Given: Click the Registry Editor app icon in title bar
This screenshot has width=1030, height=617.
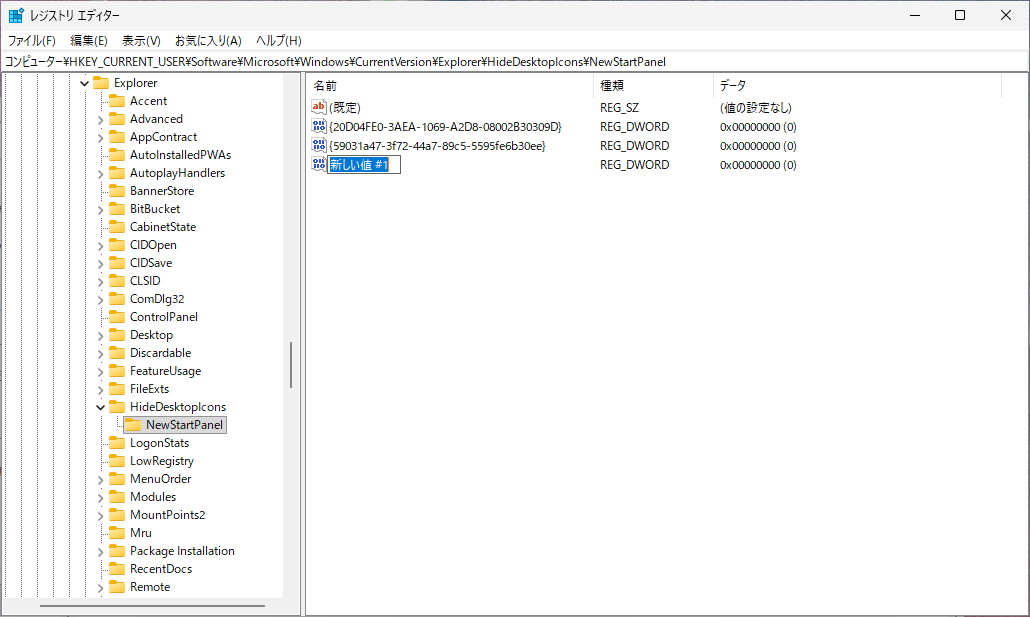Looking at the screenshot, I should [16, 16].
